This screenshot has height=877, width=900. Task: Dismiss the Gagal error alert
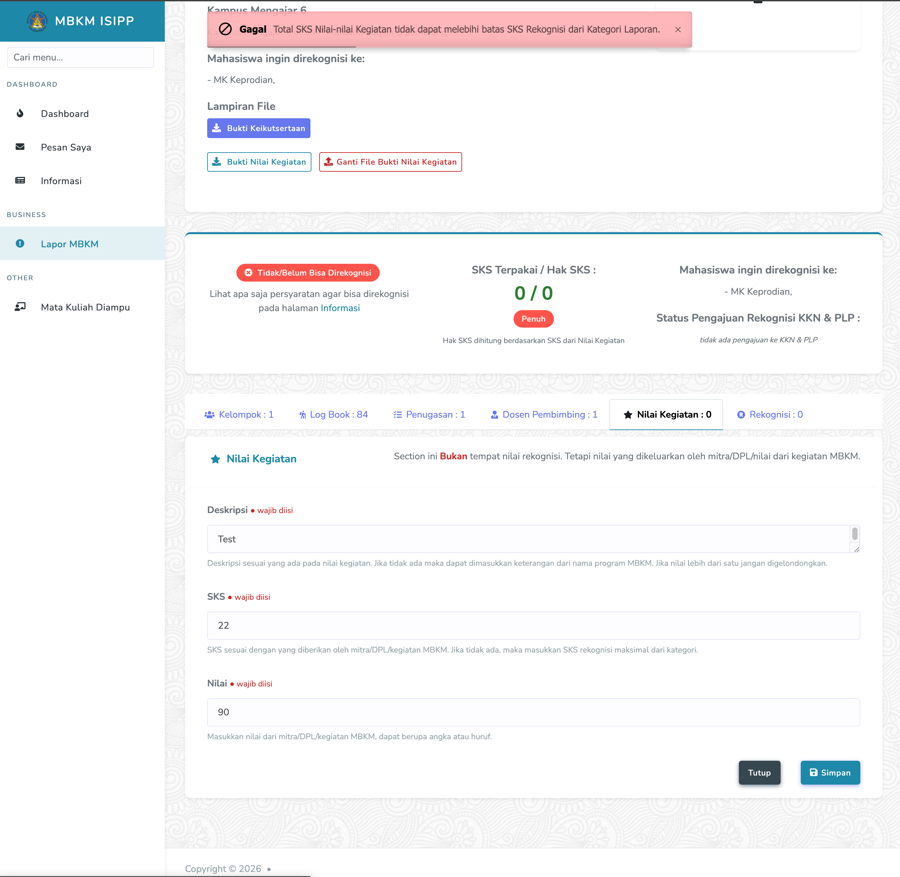(677, 30)
